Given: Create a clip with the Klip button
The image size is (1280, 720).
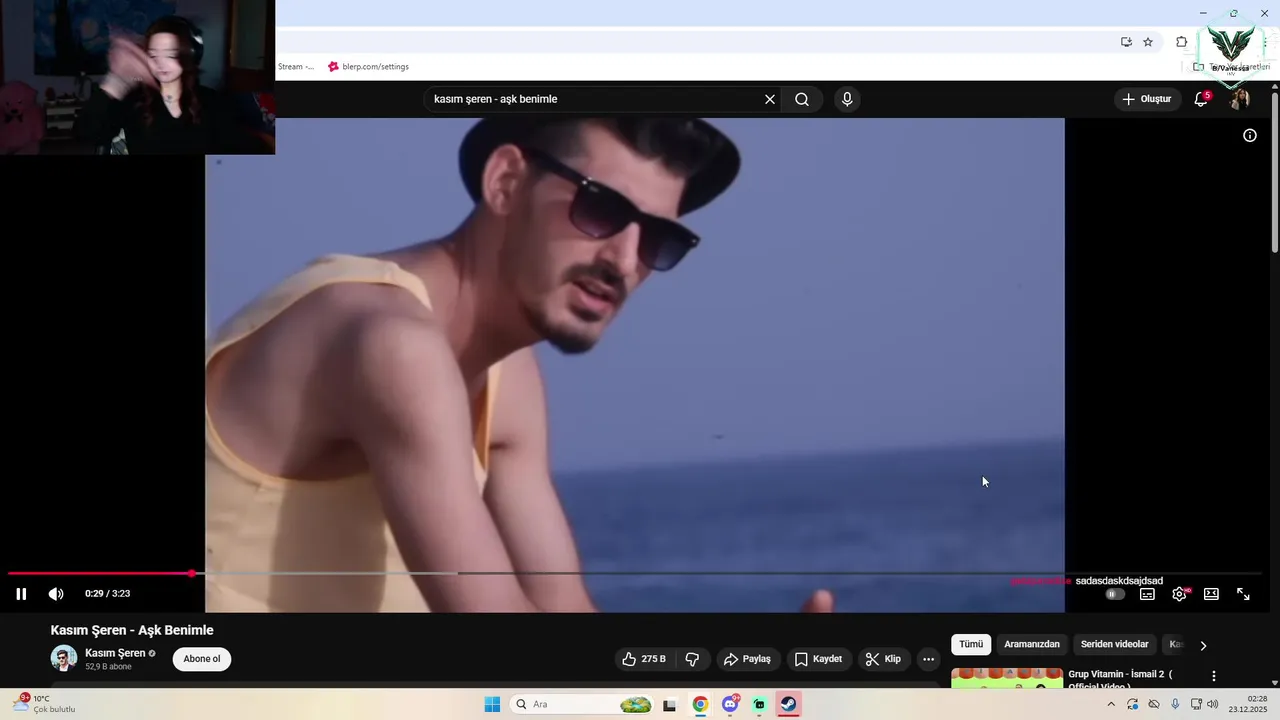Looking at the screenshot, I should [883, 659].
